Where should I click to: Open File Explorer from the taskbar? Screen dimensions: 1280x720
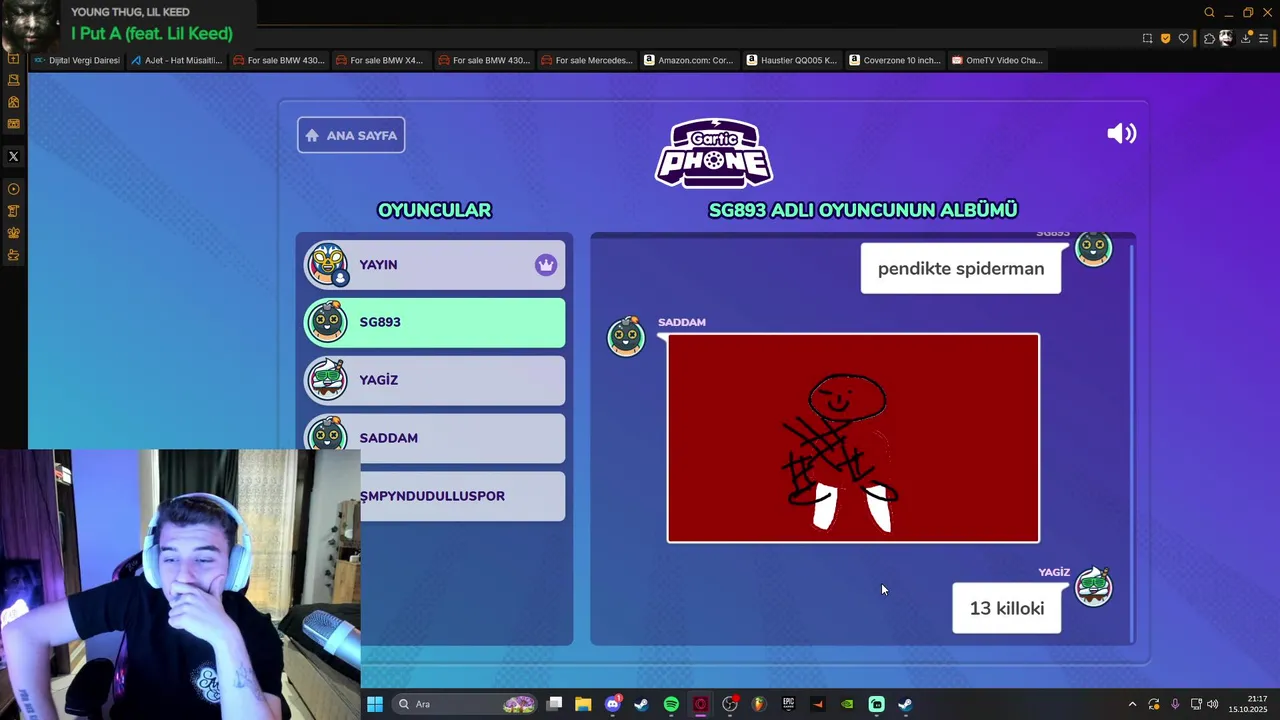pyautogui.click(x=583, y=704)
